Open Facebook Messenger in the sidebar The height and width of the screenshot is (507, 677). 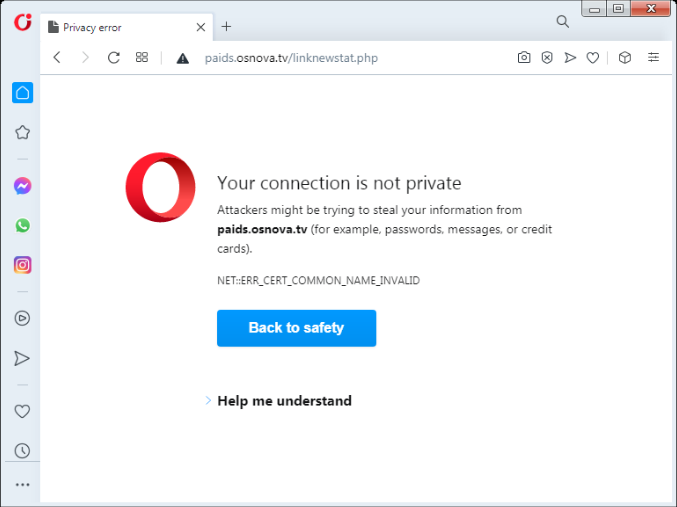22,186
